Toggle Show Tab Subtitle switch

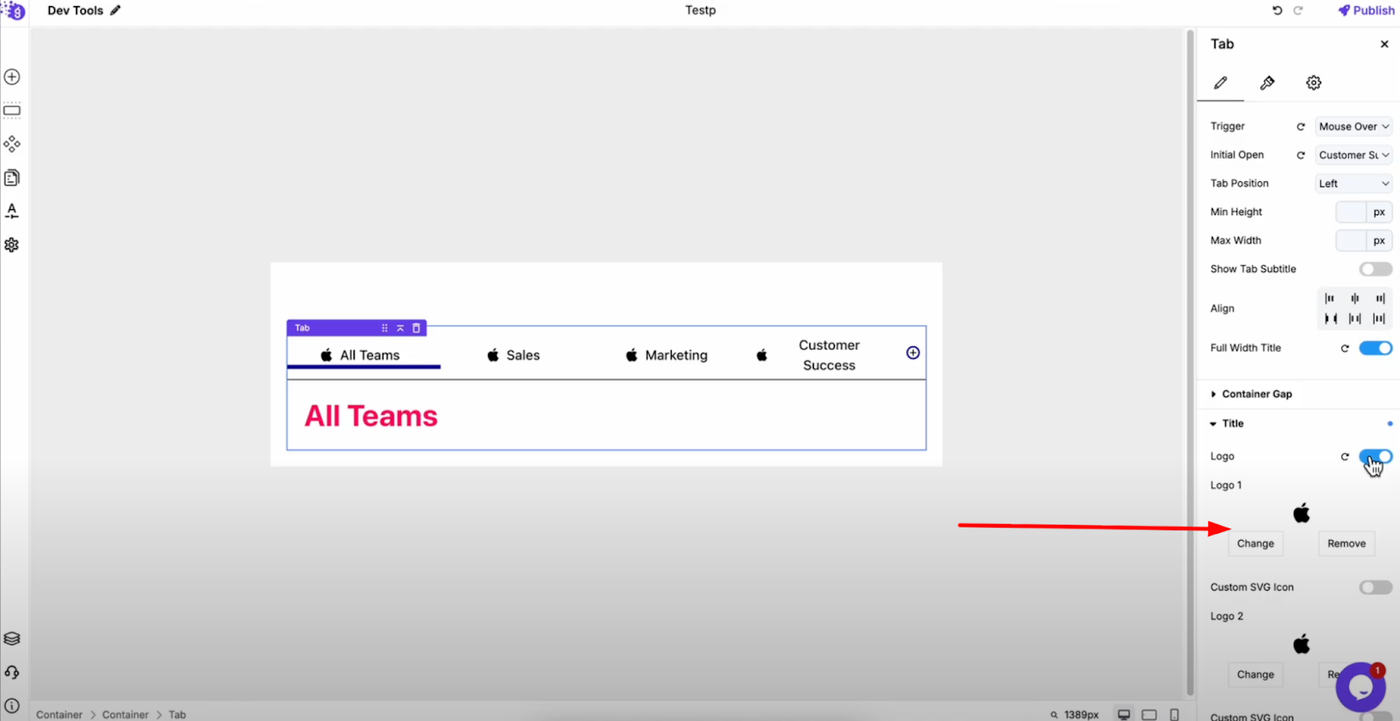coord(1376,269)
